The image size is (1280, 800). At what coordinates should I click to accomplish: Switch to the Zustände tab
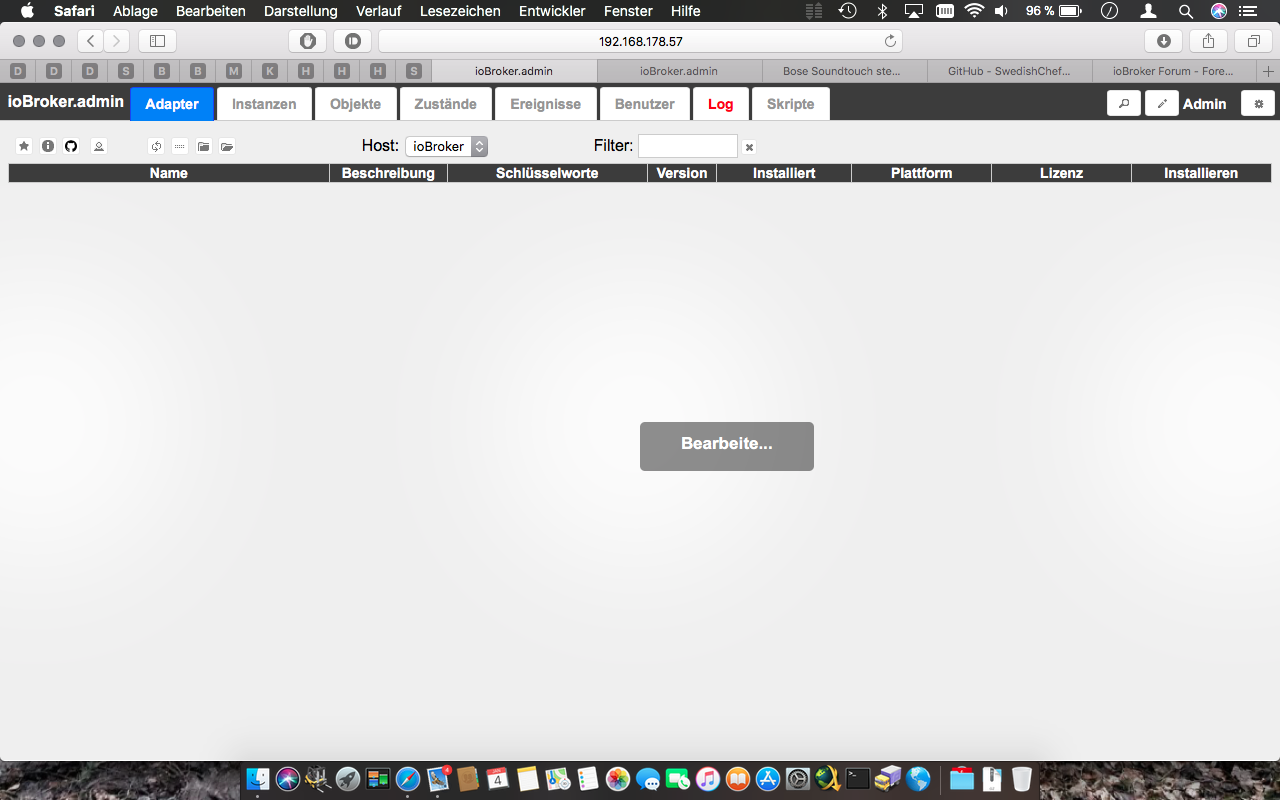(x=445, y=104)
